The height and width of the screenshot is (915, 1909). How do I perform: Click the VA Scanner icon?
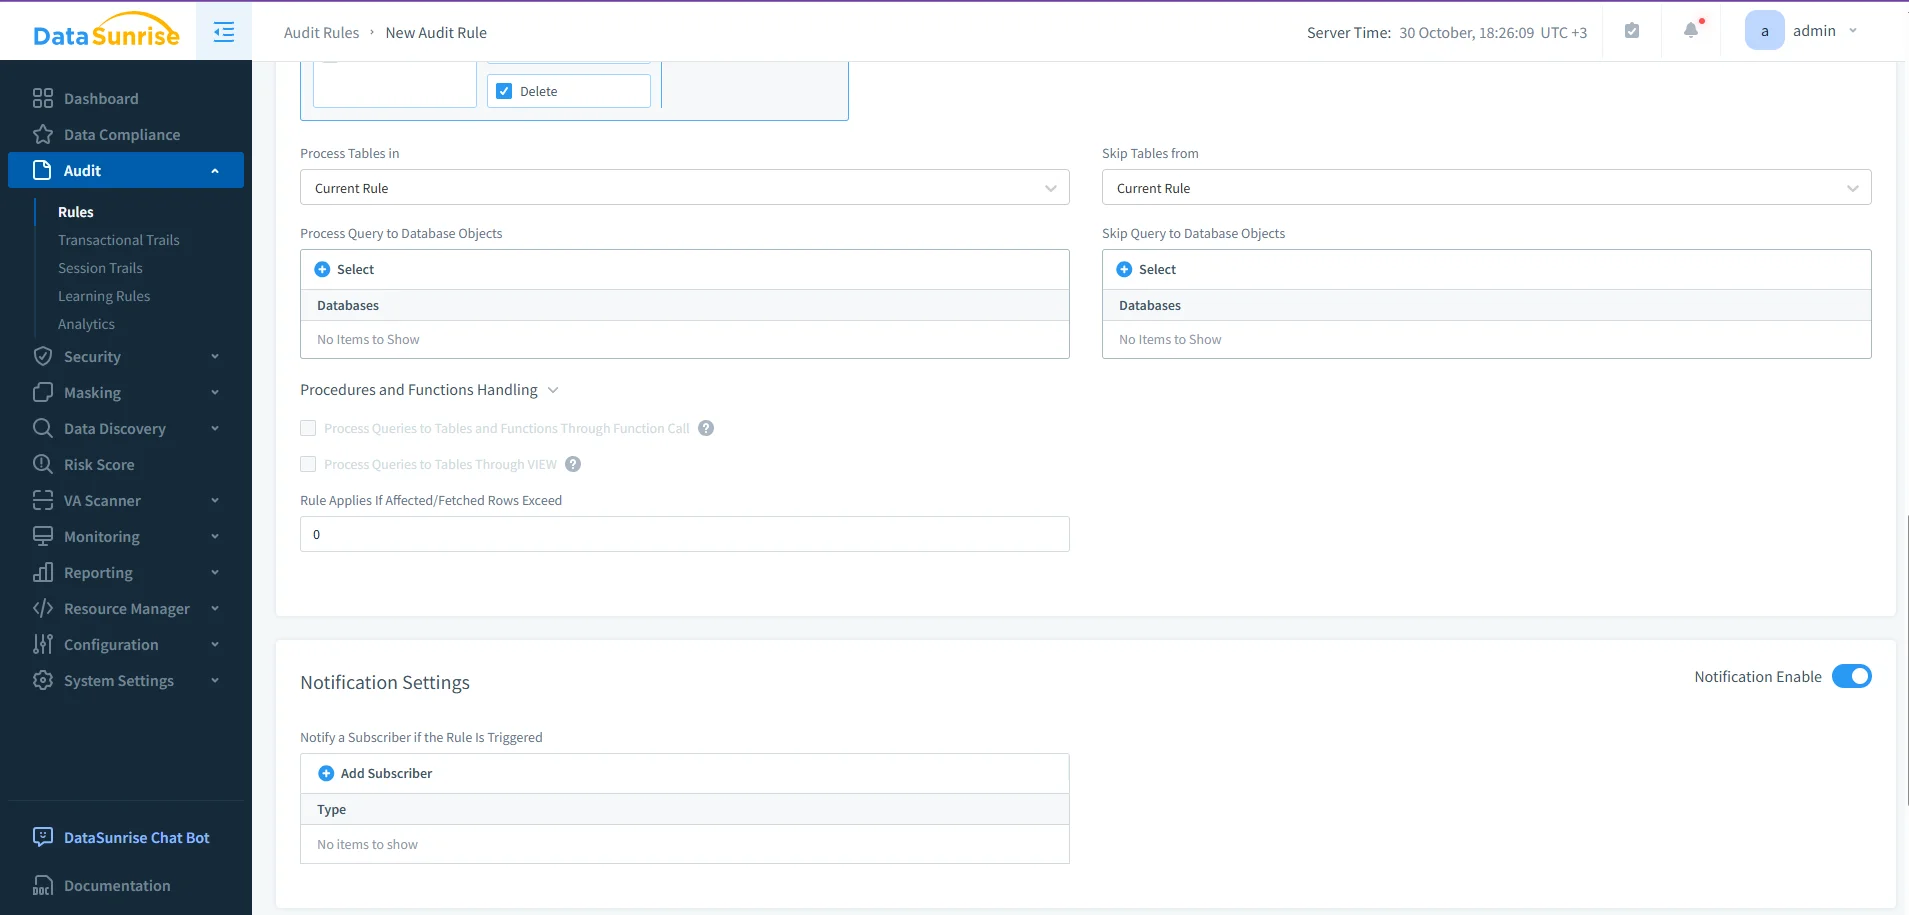pos(42,500)
